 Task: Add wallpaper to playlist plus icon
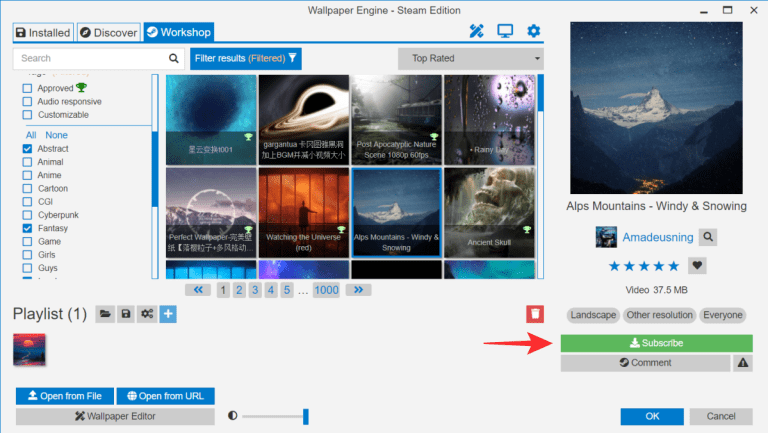[168, 314]
